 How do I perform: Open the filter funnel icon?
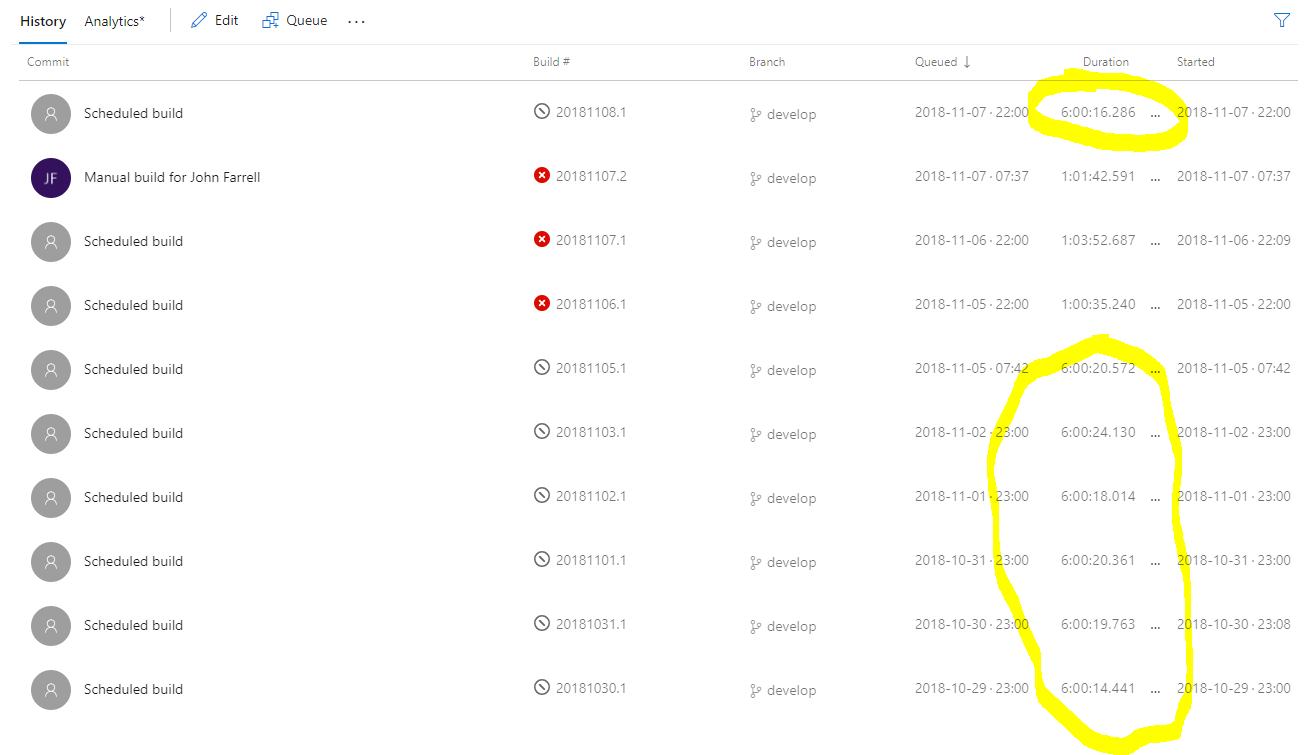tap(1282, 20)
